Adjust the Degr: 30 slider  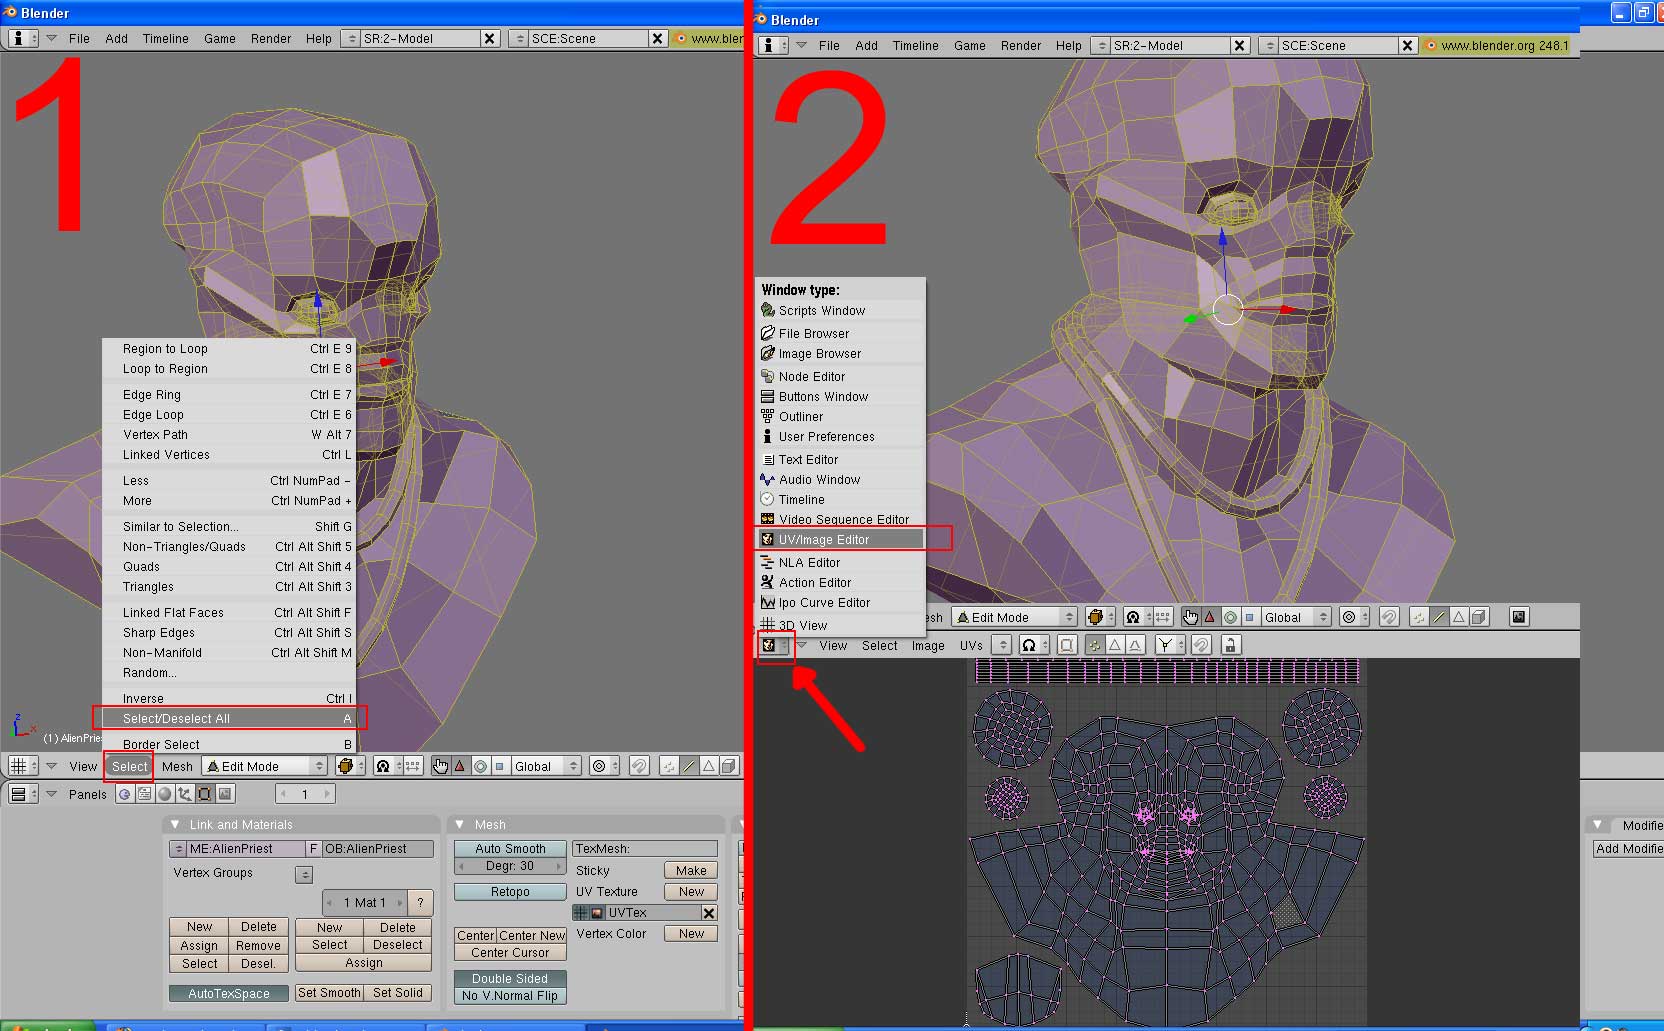point(510,866)
